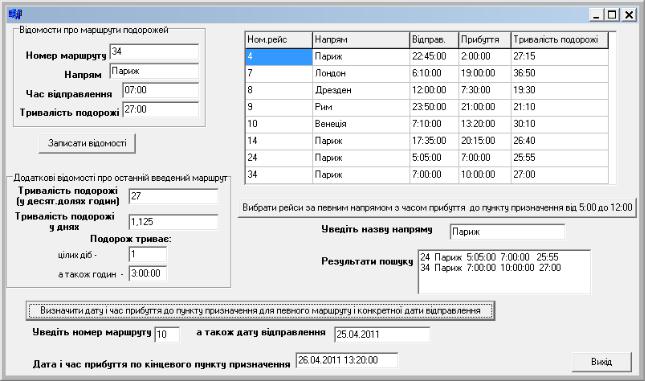This screenshot has height=381, width=645.
Task: Click the цілих діб field showing 1
Action: click(148, 255)
